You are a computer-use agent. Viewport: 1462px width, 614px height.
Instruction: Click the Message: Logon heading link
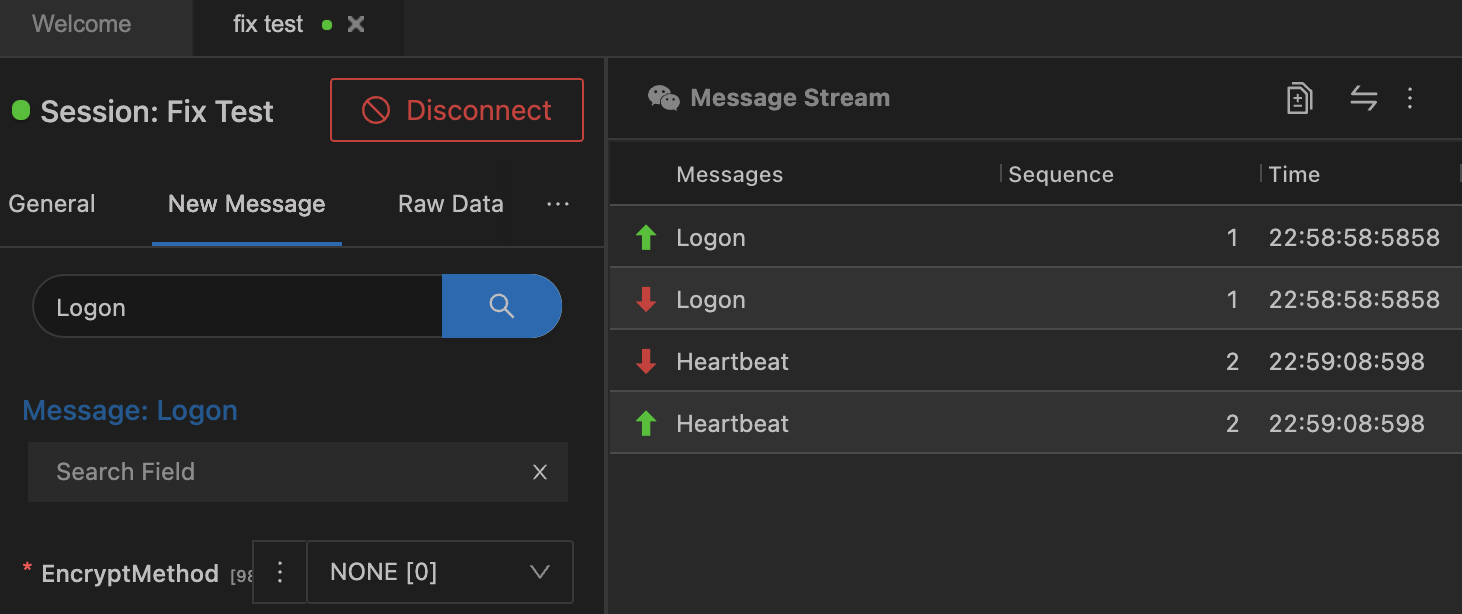click(130, 411)
